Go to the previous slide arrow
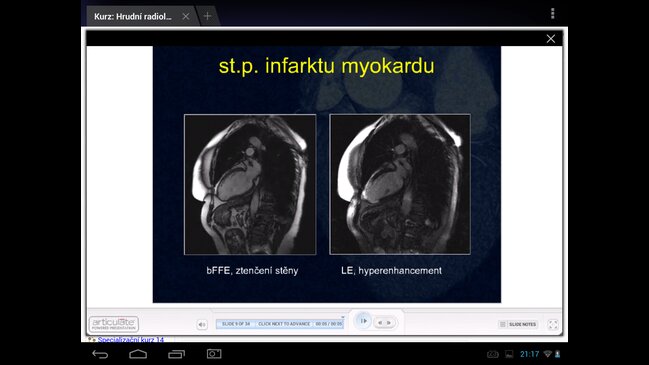Screen dimensions: 649x365 [x=380, y=322]
